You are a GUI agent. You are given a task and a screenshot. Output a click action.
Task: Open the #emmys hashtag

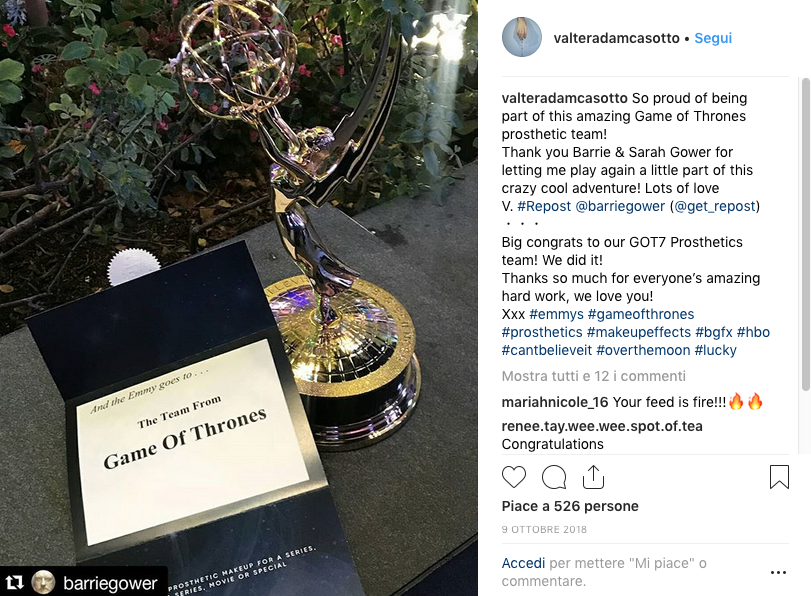click(x=556, y=314)
